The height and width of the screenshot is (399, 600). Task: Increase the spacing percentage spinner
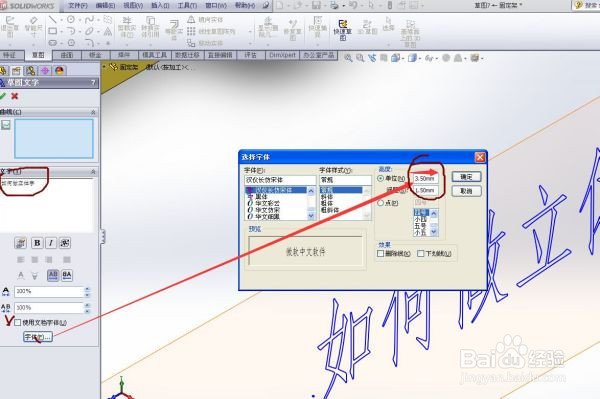pos(87,305)
